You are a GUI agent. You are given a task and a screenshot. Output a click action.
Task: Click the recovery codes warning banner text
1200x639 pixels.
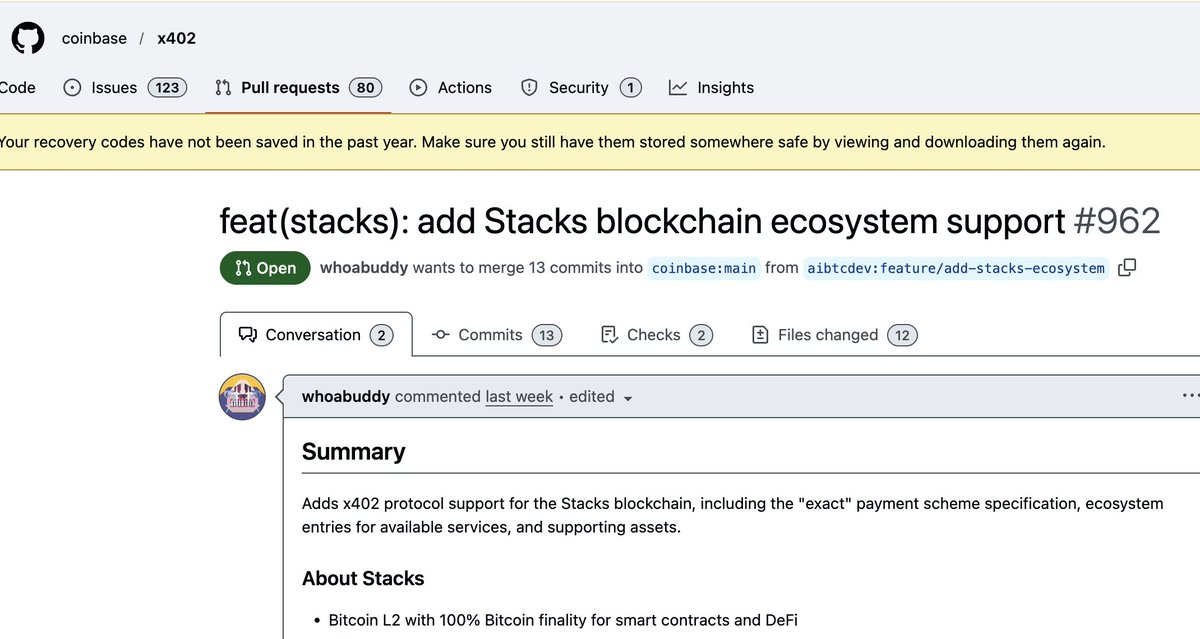coord(553,142)
